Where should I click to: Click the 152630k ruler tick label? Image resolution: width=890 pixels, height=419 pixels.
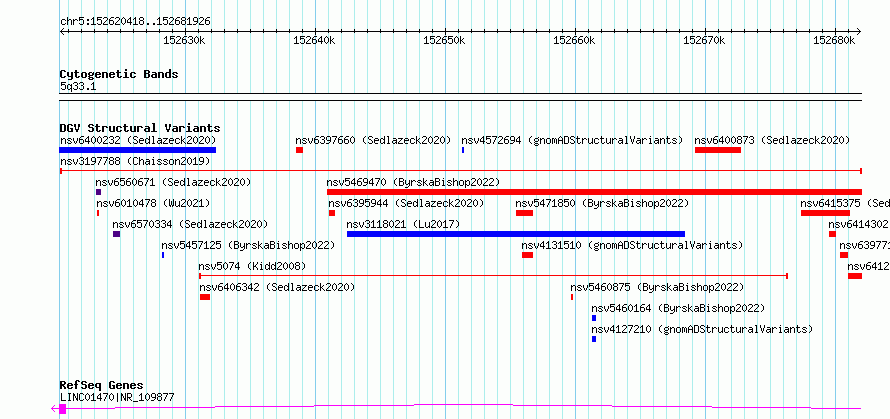(184, 40)
